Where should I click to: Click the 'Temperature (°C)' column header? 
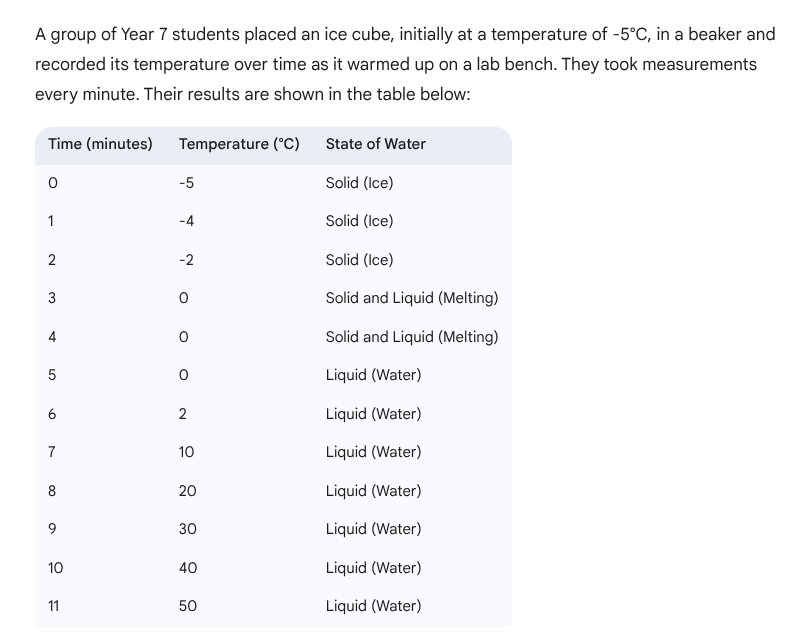[239, 144]
